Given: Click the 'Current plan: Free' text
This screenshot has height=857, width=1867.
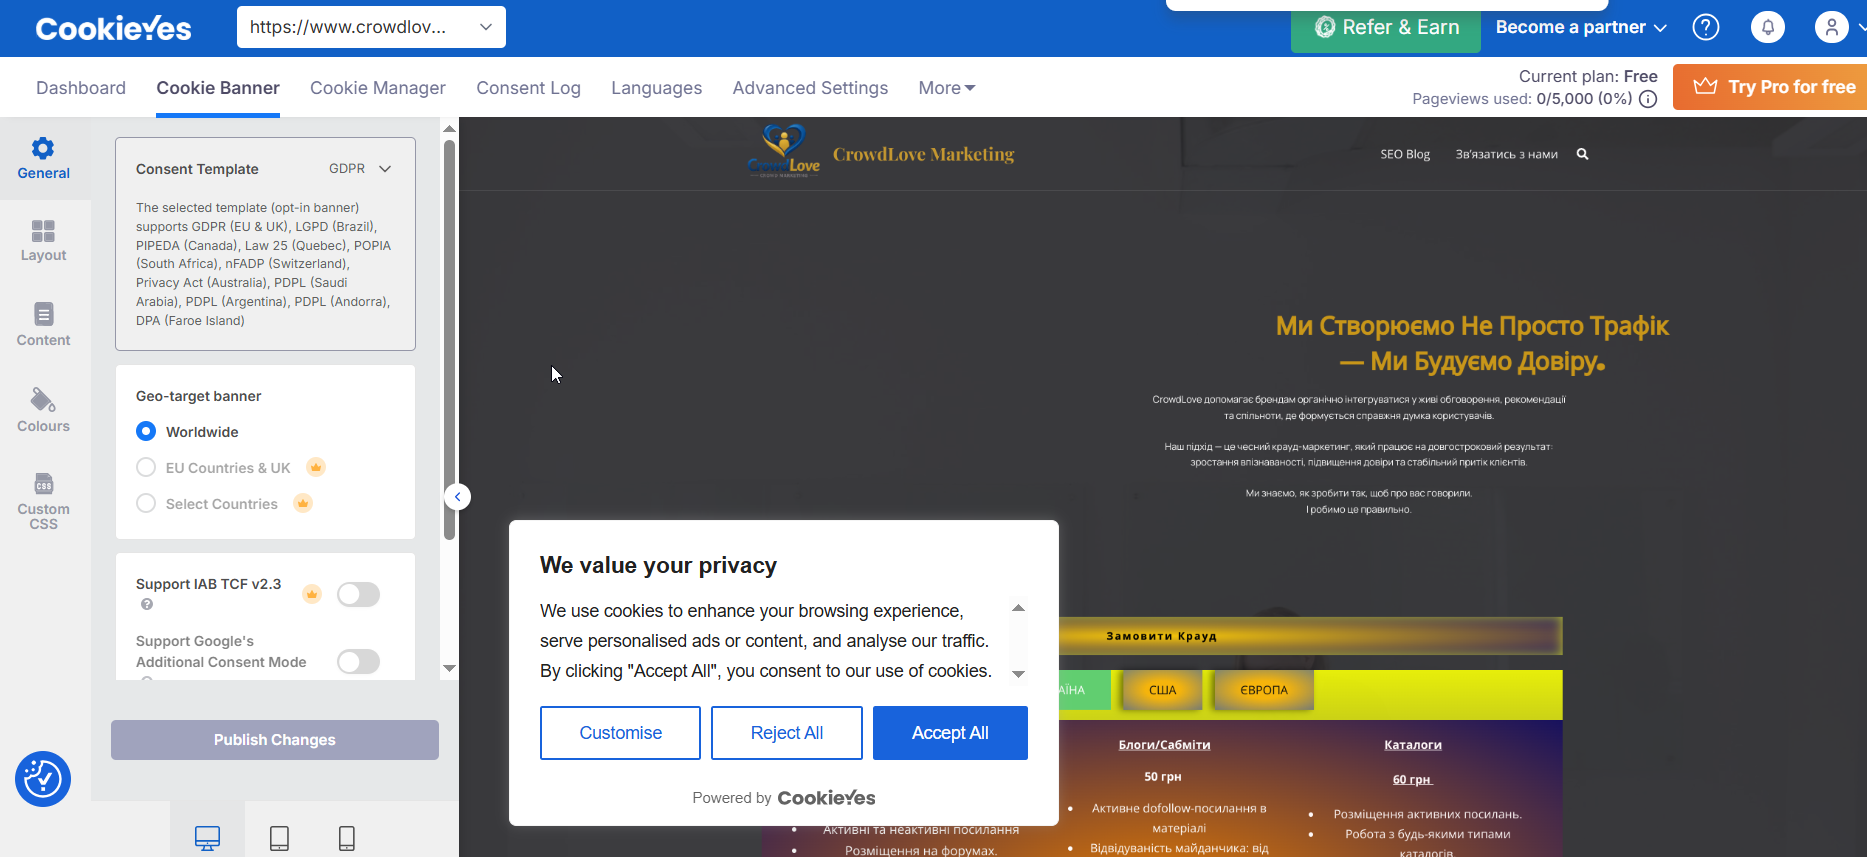Looking at the screenshot, I should click(x=1588, y=76).
